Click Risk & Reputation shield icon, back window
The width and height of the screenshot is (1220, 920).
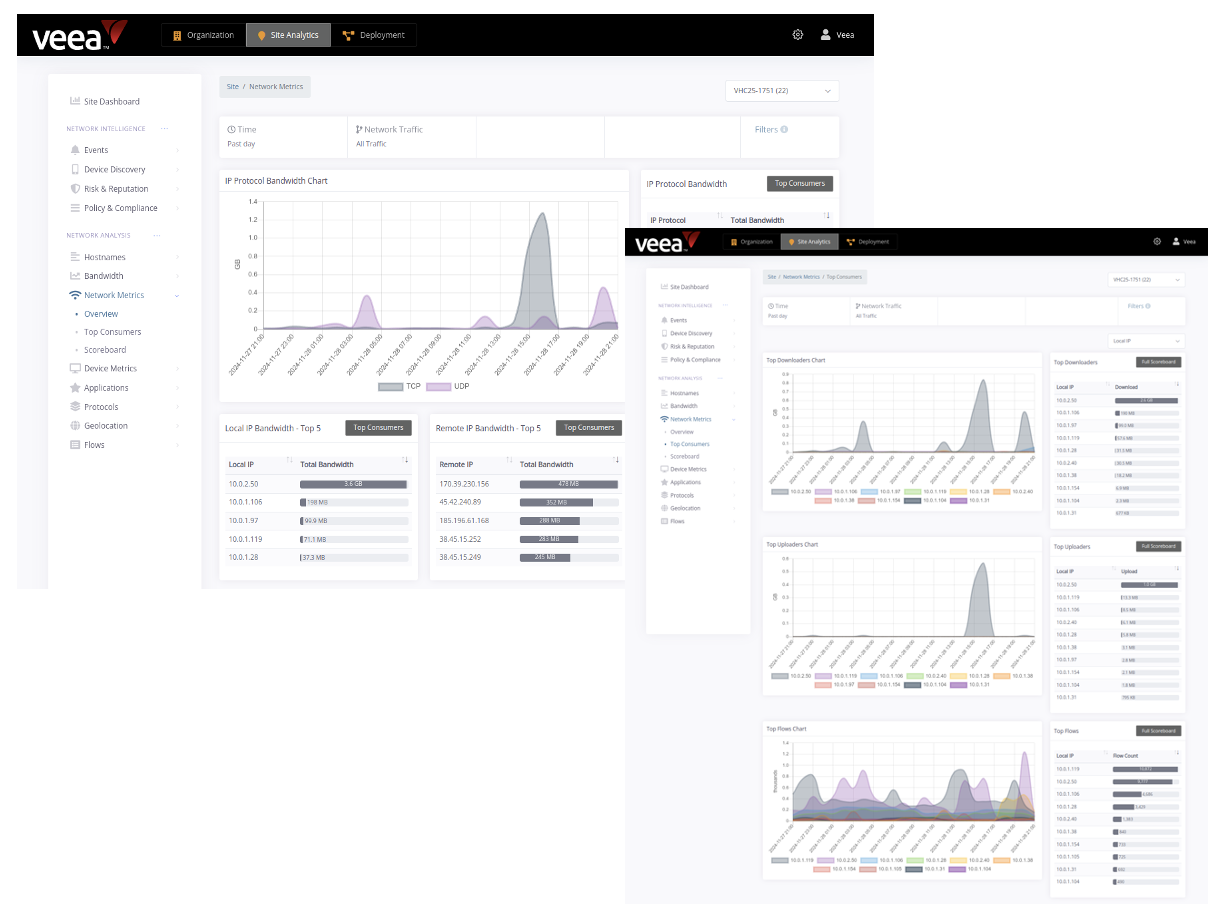pos(75,188)
